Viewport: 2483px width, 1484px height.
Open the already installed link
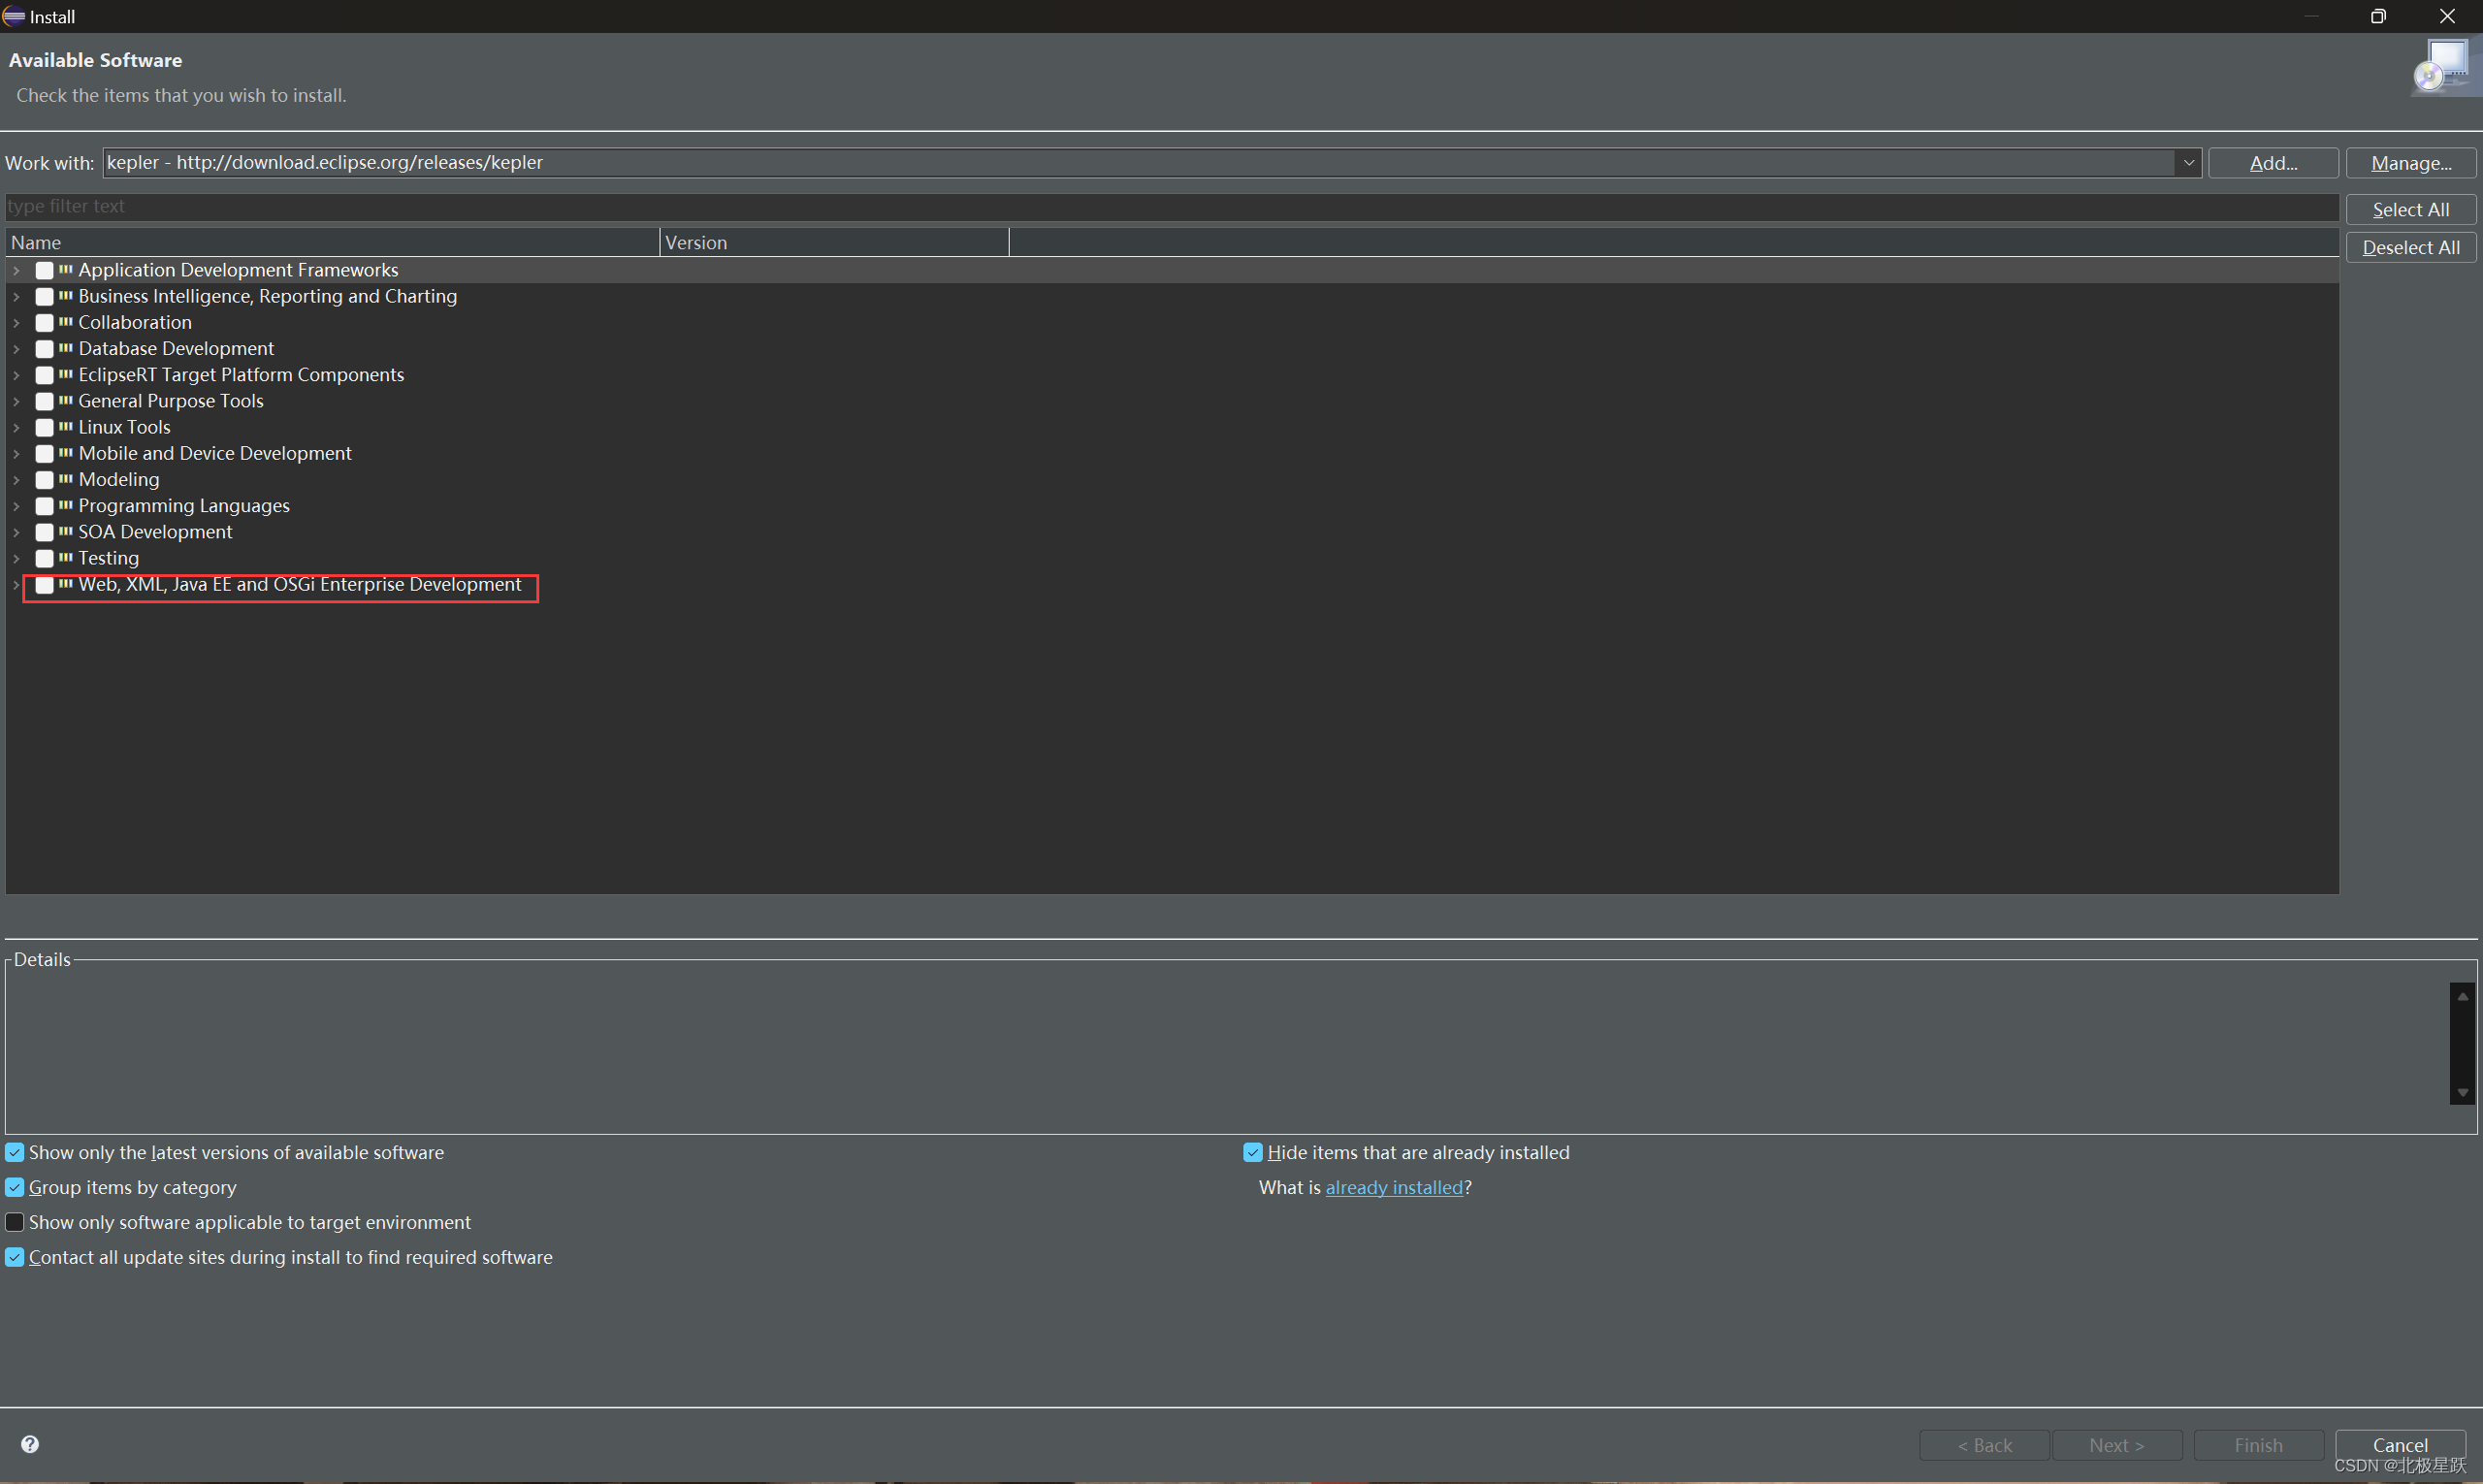(1393, 1187)
